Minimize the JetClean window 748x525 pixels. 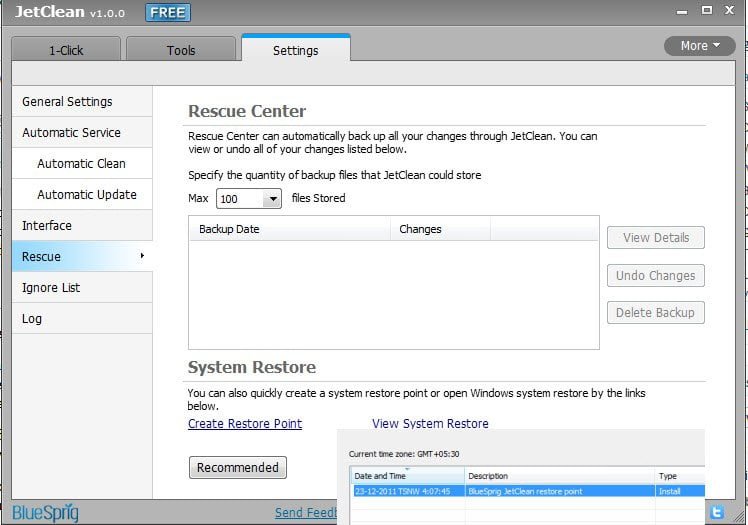click(682, 11)
